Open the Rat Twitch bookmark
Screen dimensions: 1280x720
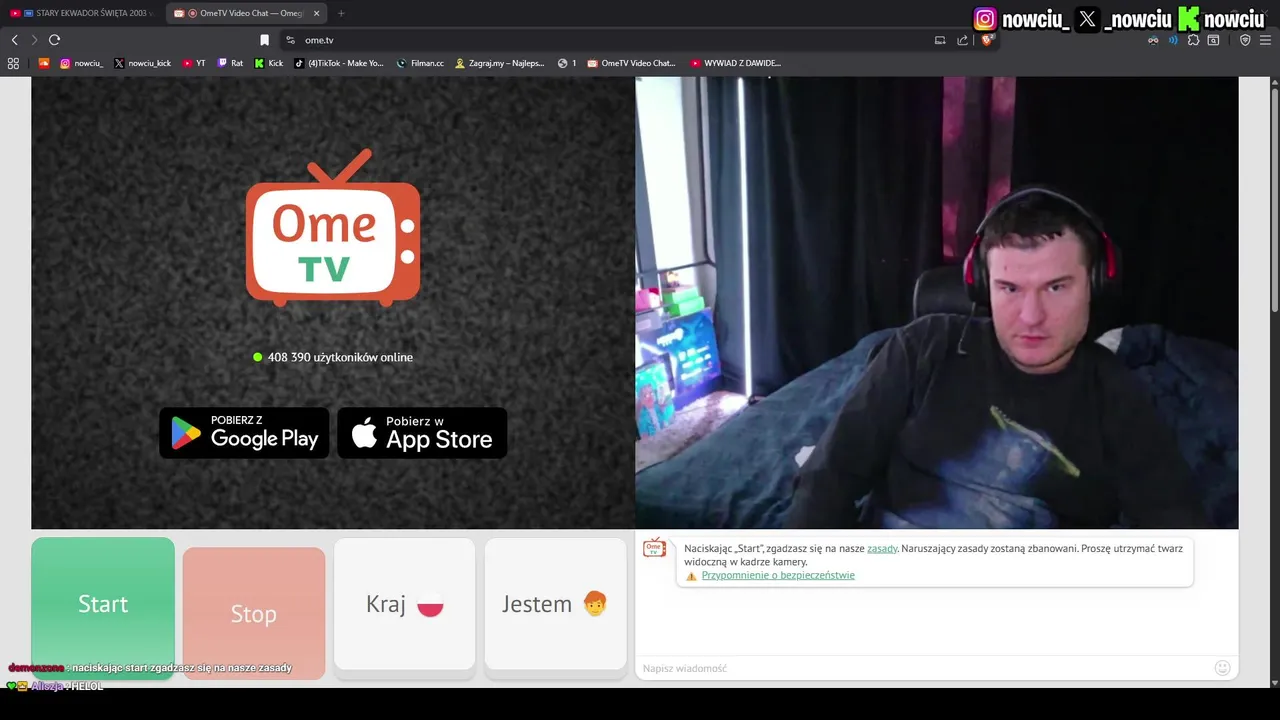[230, 63]
